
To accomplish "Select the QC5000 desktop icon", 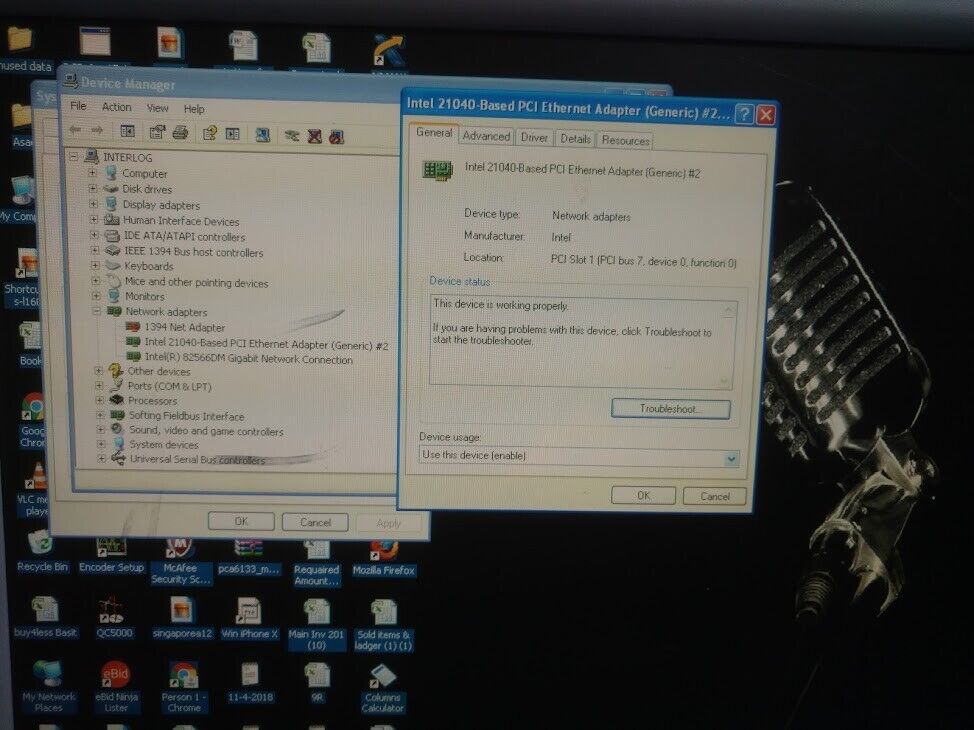I will [x=114, y=617].
